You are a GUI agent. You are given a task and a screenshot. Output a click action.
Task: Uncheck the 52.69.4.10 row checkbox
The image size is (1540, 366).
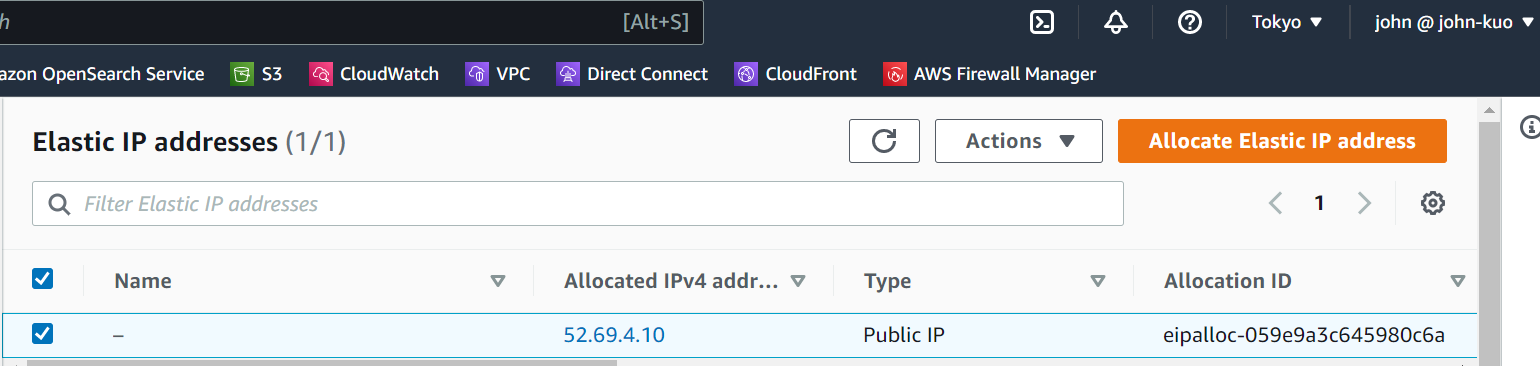(x=43, y=334)
